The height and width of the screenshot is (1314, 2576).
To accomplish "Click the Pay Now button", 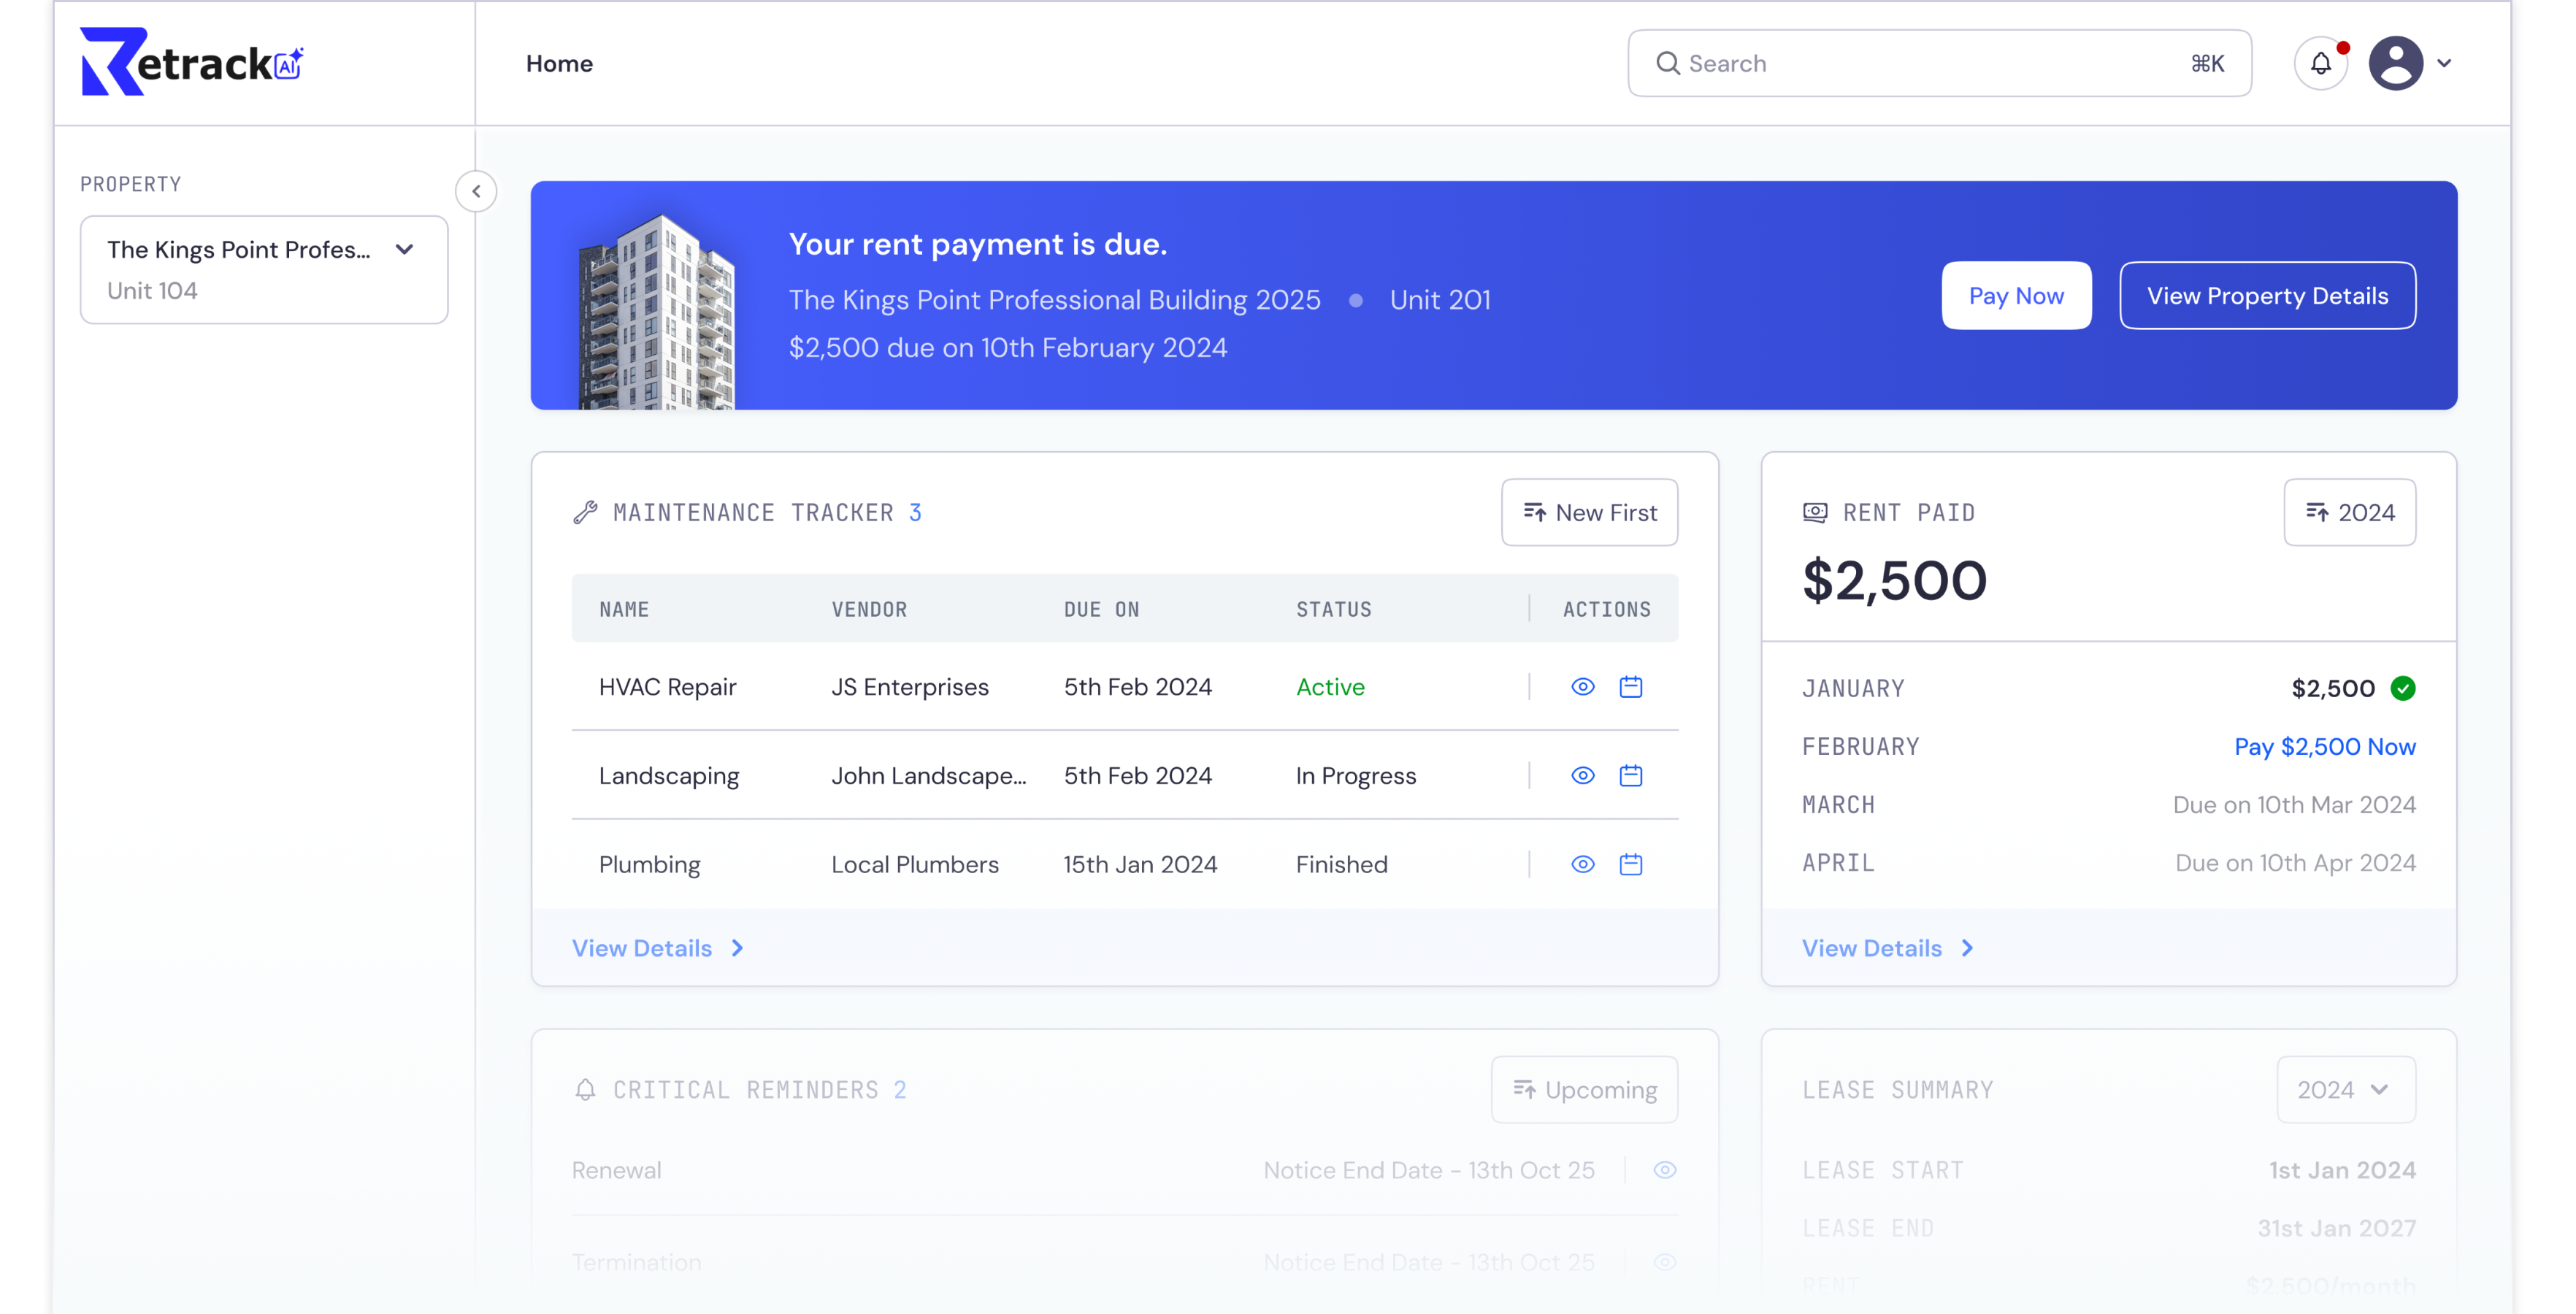I will click(x=2015, y=296).
